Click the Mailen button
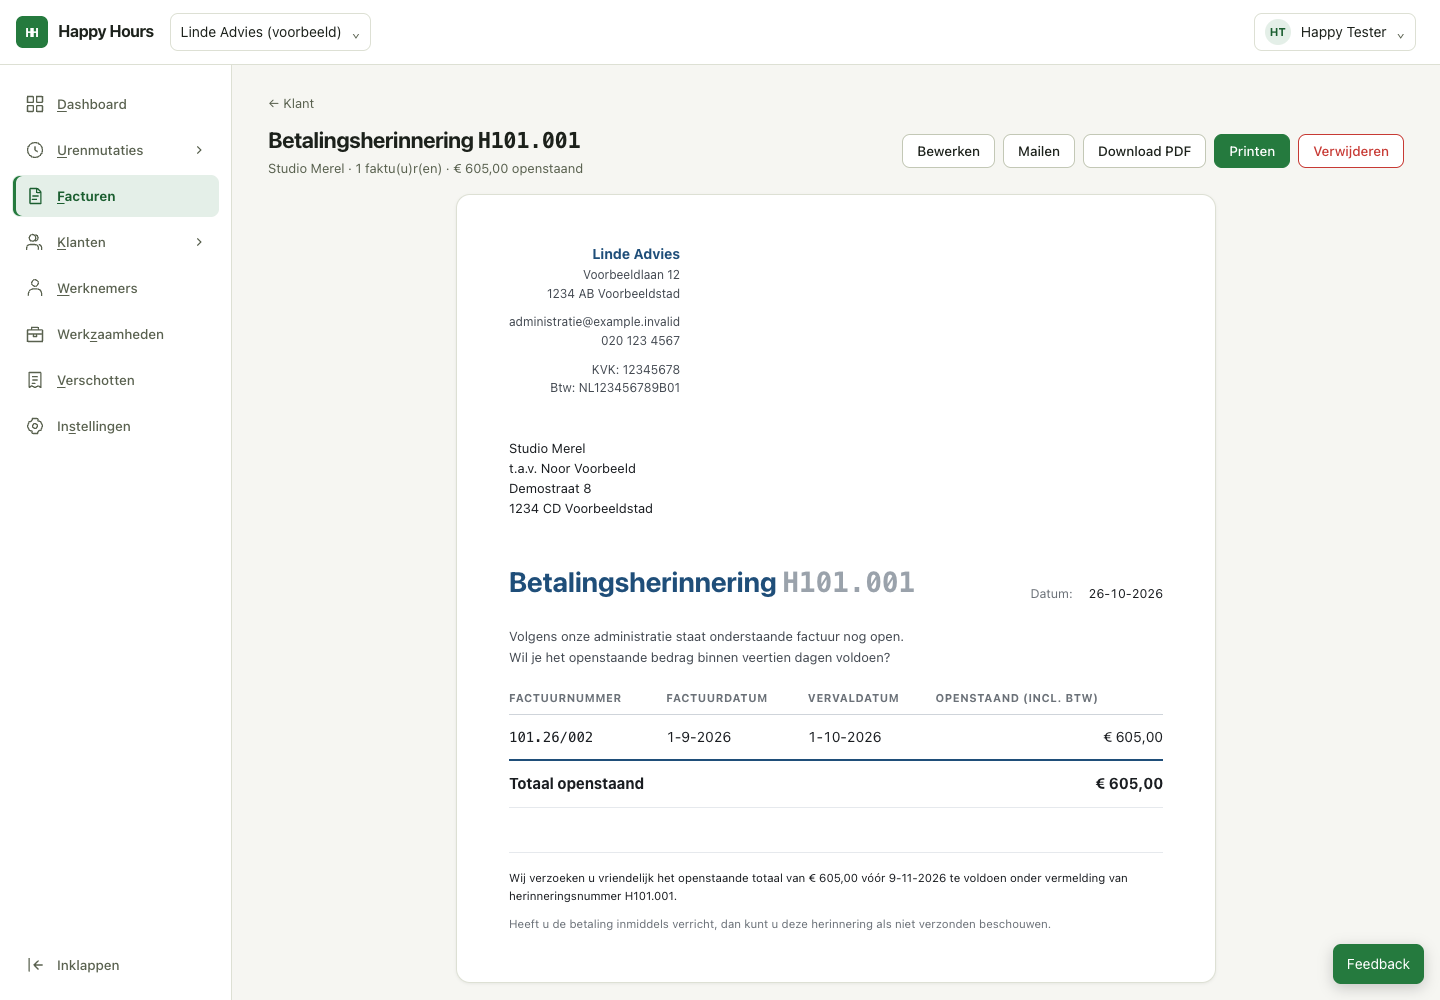 [1039, 151]
